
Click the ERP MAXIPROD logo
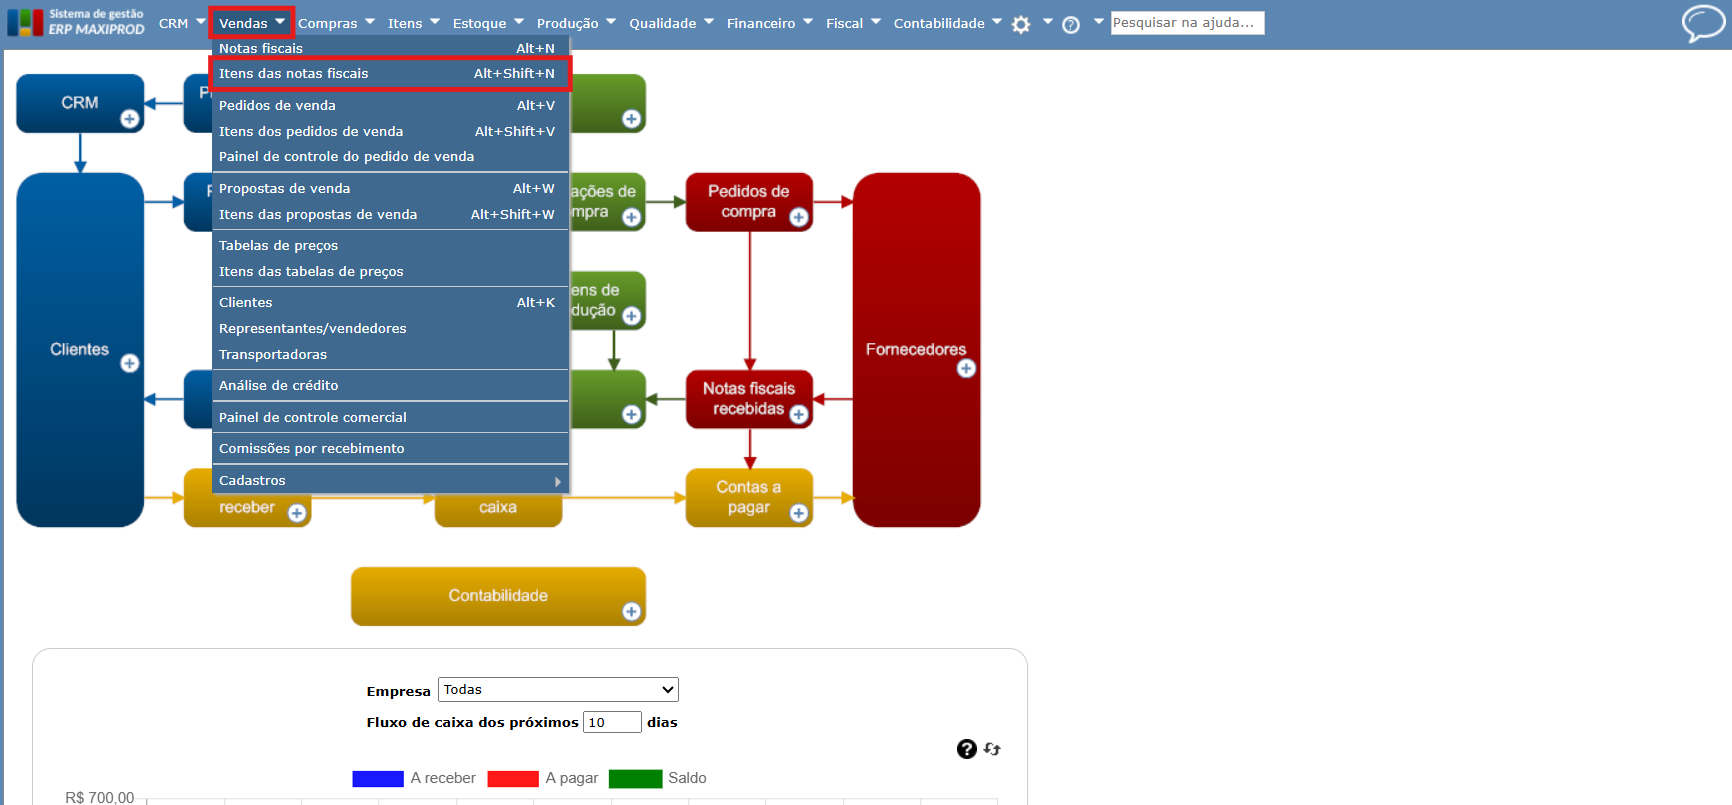pyautogui.click(x=77, y=22)
